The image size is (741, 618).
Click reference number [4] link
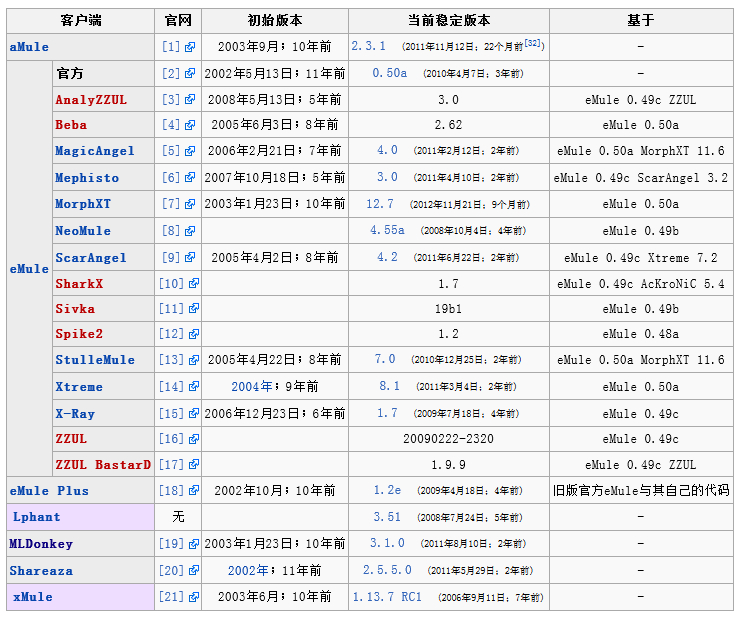click(171, 125)
